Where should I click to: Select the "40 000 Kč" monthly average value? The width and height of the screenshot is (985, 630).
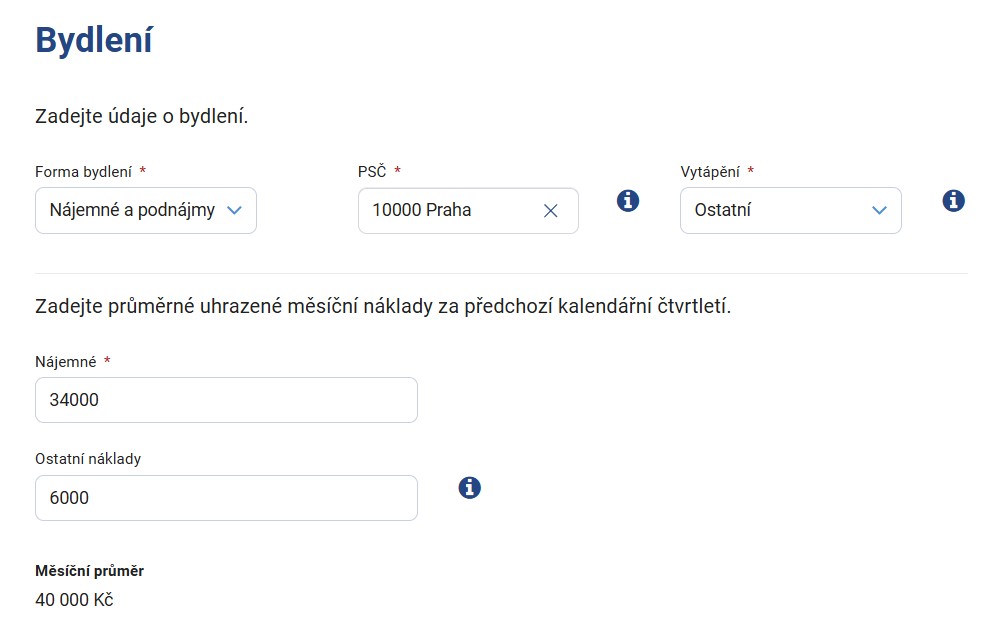point(74,600)
